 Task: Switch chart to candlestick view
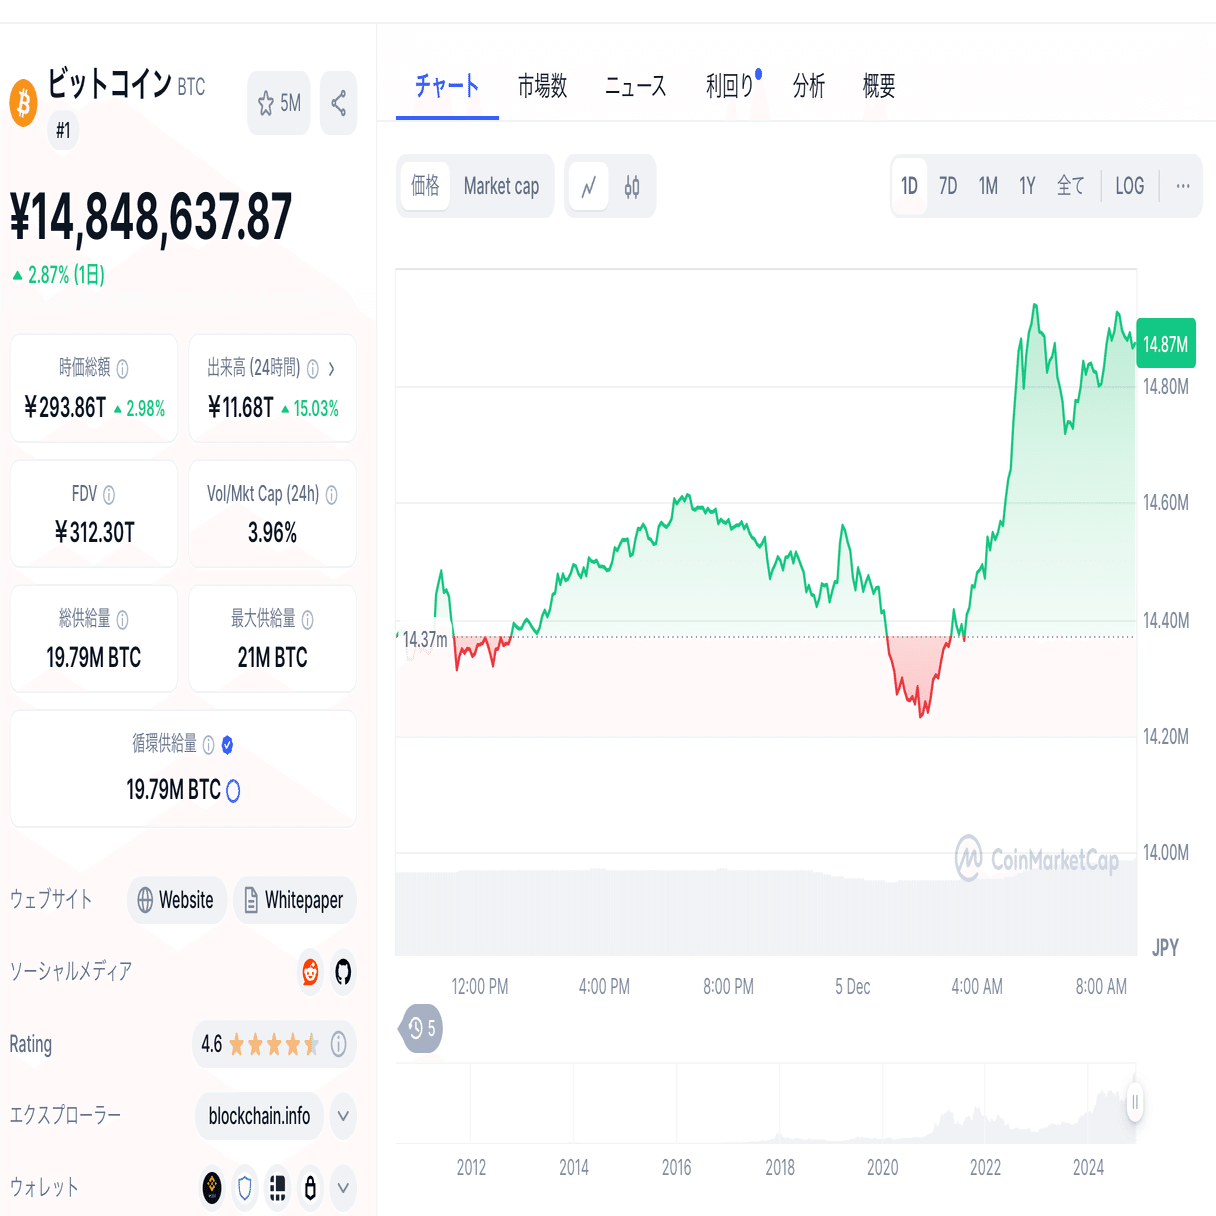click(x=631, y=186)
